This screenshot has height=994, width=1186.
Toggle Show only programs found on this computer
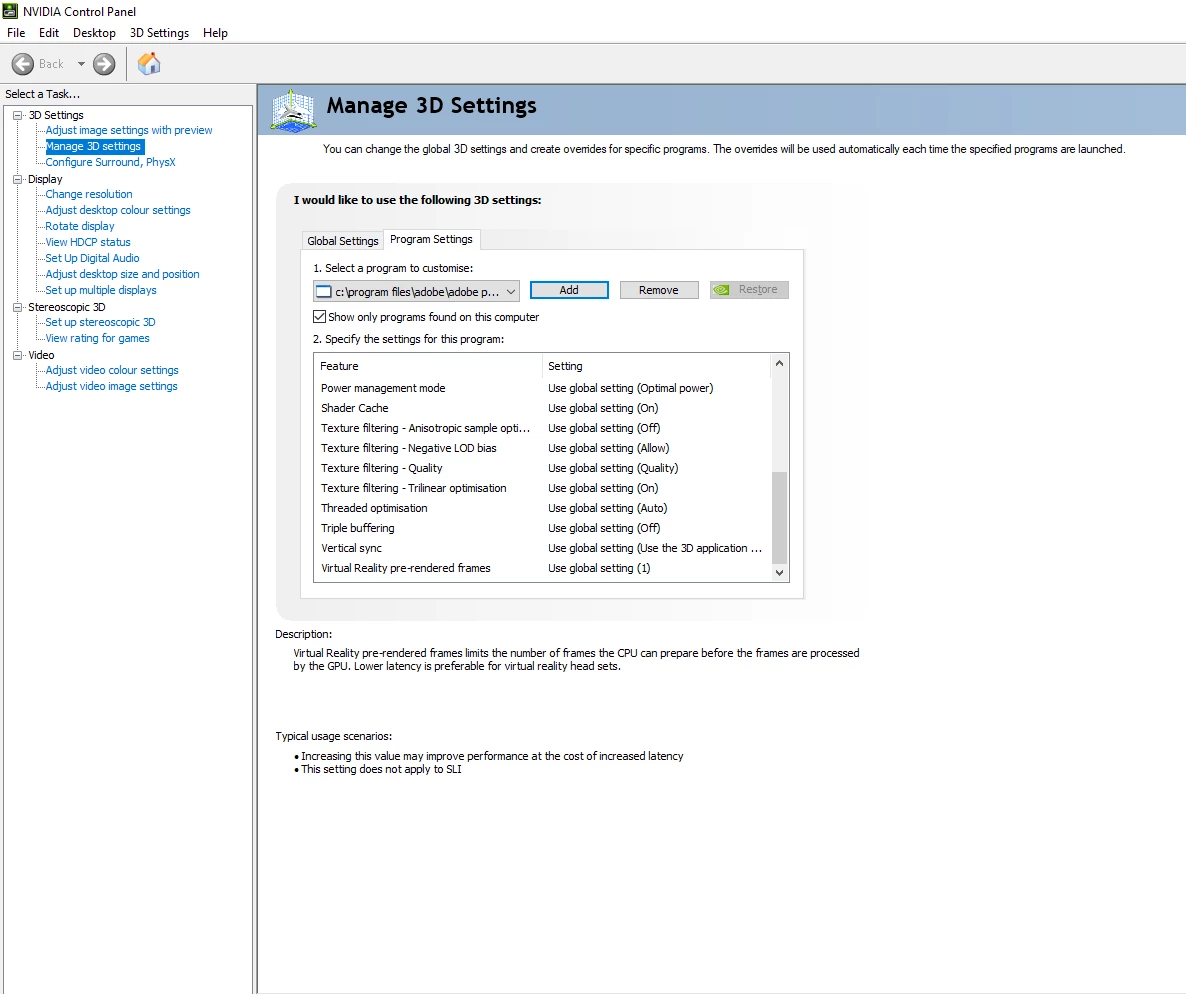tap(320, 316)
